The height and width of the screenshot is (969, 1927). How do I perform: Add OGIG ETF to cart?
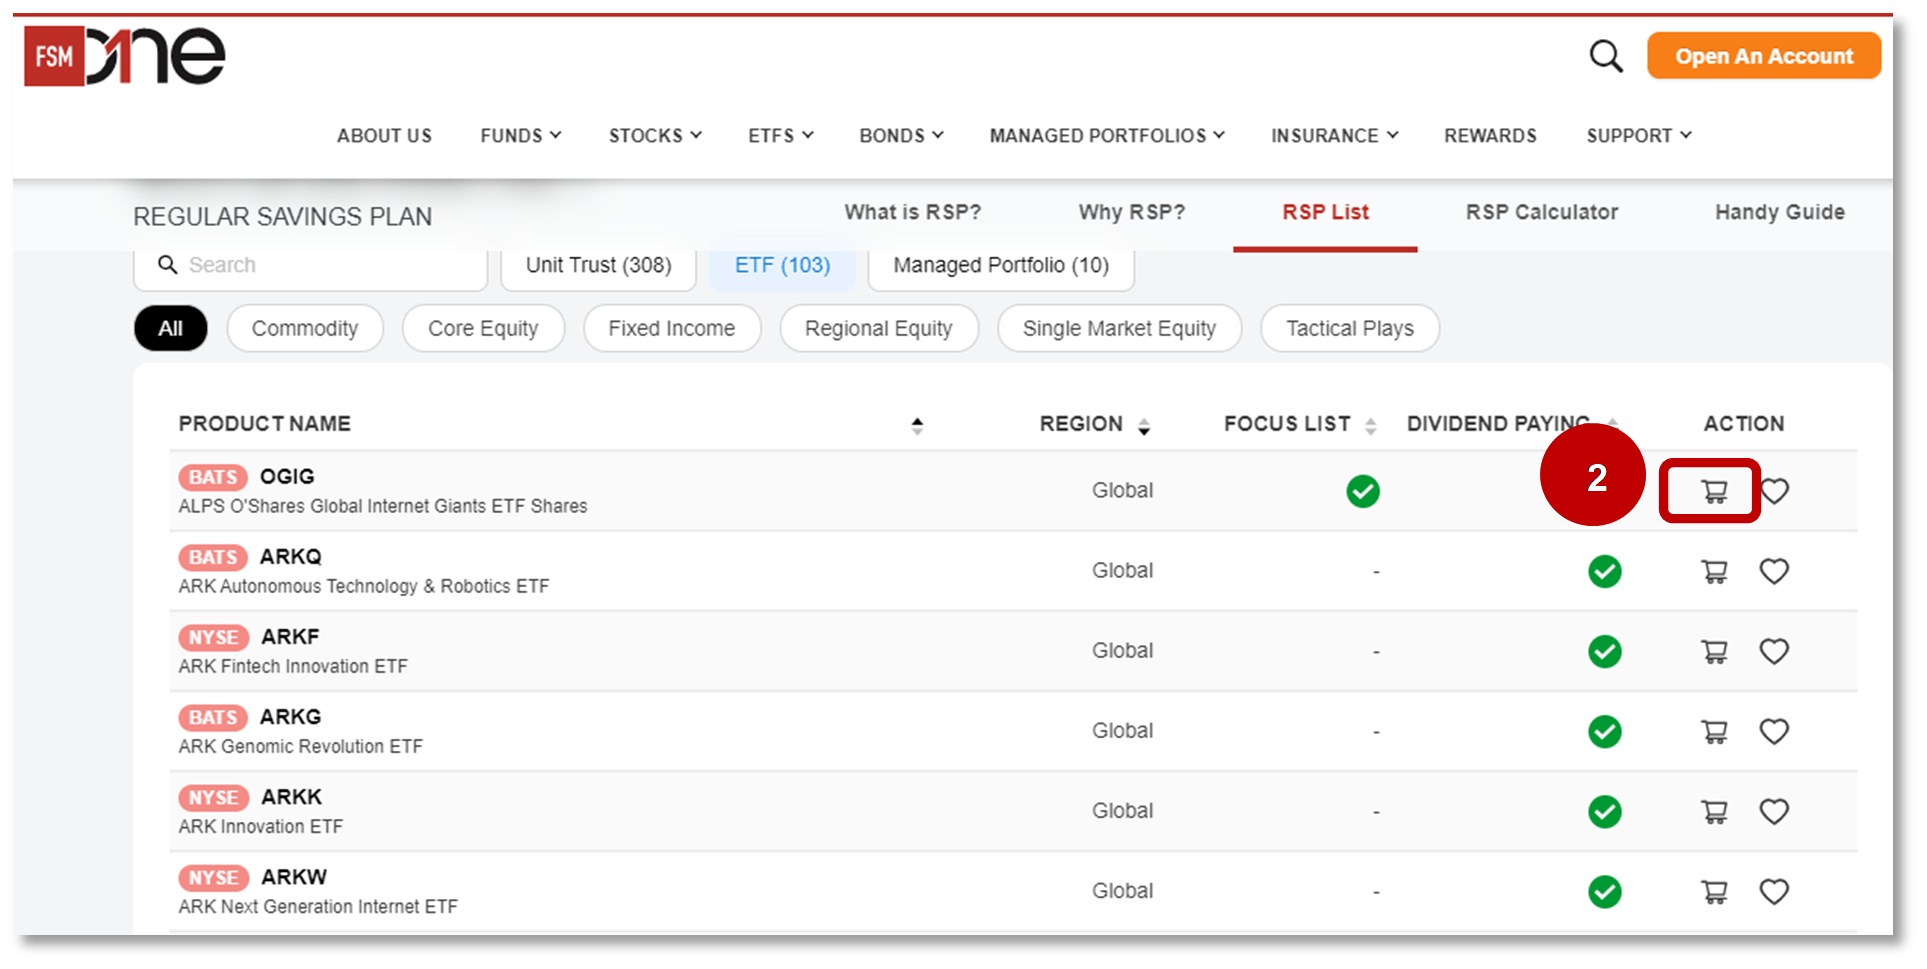coord(1712,491)
